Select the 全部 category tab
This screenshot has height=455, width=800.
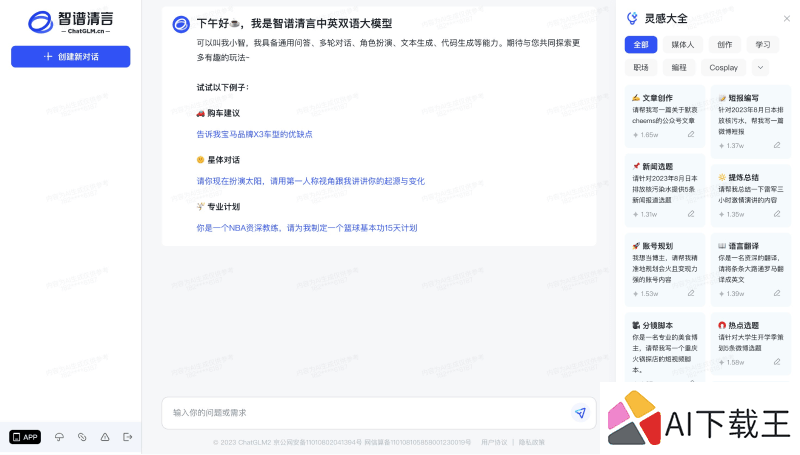tap(641, 45)
